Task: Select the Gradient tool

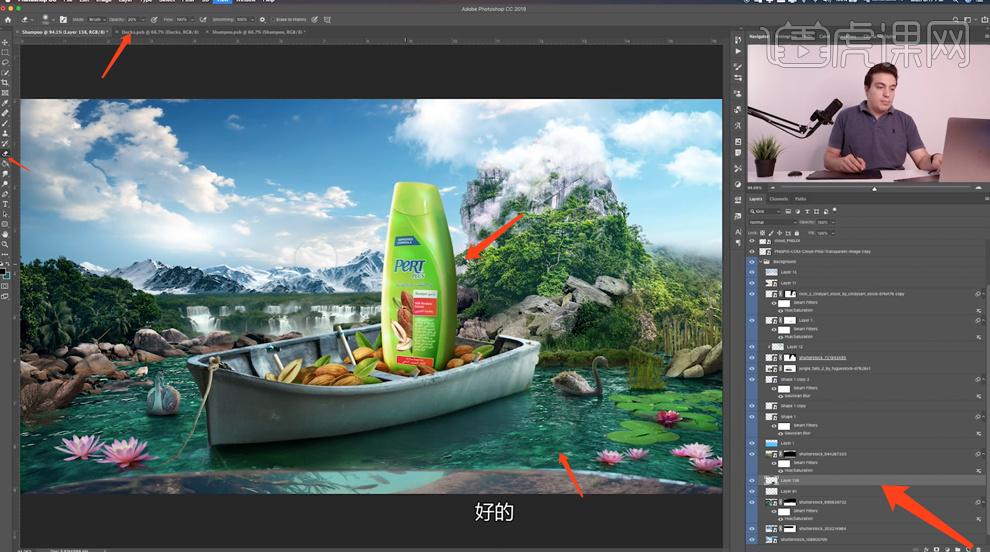Action: pyautogui.click(x=5, y=163)
